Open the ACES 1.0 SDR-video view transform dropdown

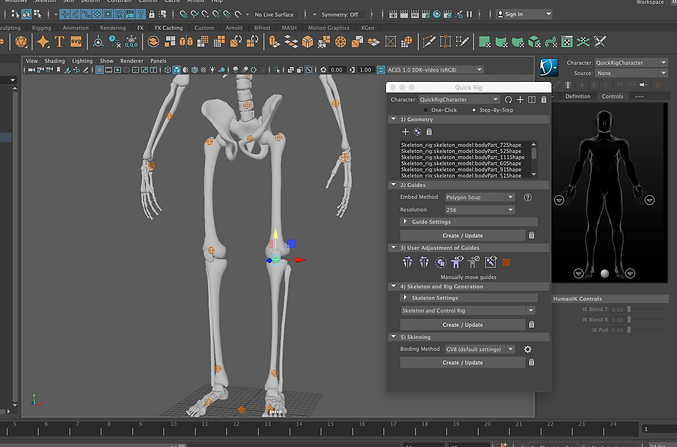[x=435, y=70]
